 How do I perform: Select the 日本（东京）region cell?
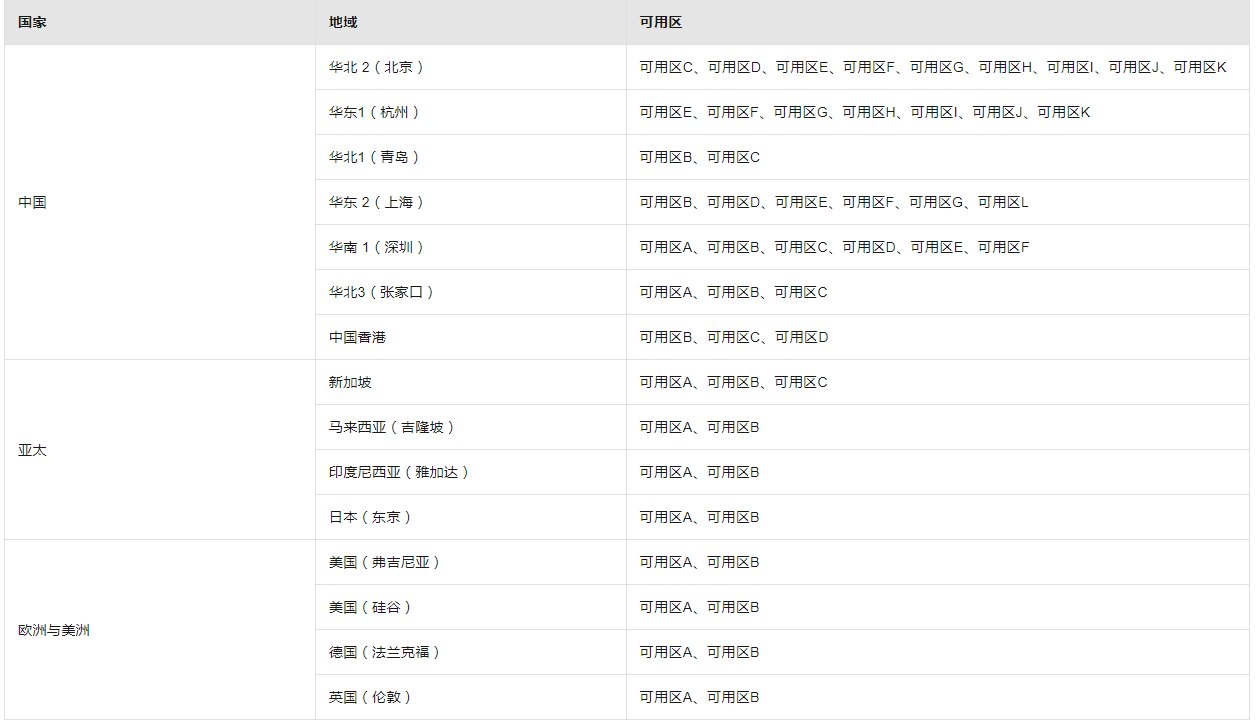371,517
